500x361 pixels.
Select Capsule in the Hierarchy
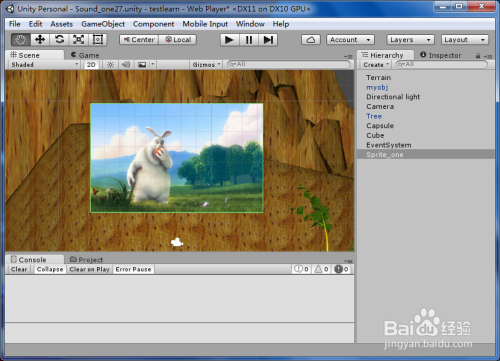pos(426,126)
